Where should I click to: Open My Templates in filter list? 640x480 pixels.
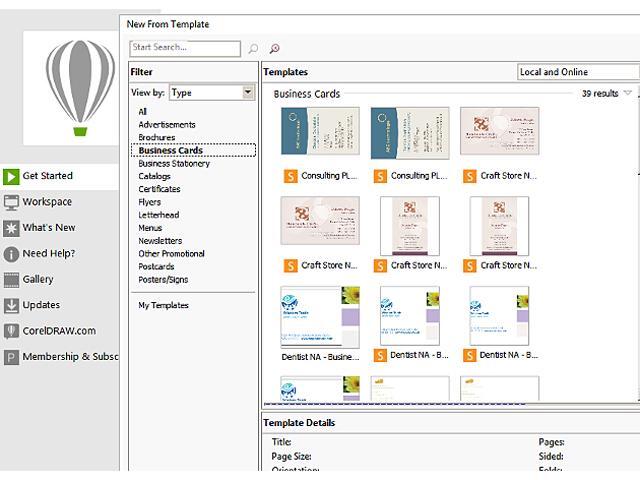pos(163,306)
